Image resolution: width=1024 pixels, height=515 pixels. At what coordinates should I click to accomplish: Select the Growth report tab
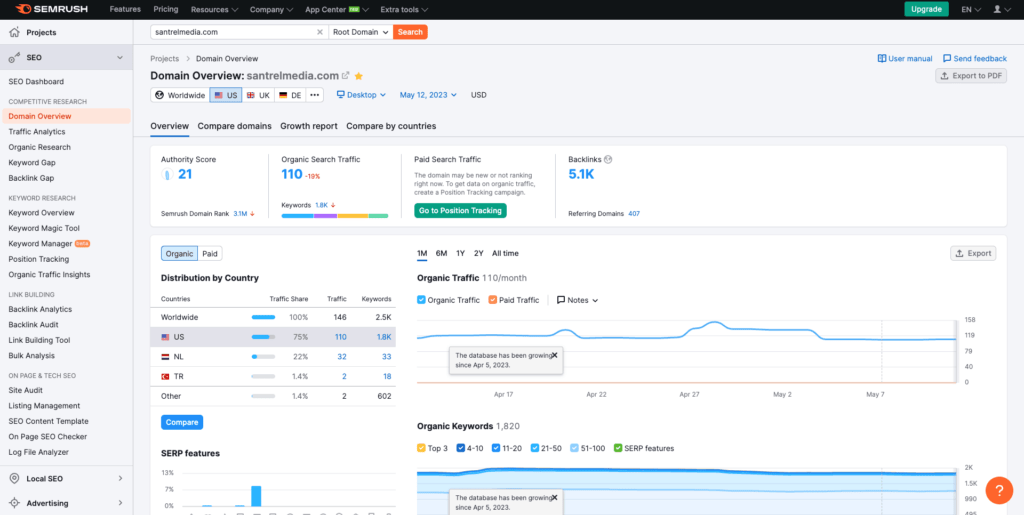coord(308,126)
